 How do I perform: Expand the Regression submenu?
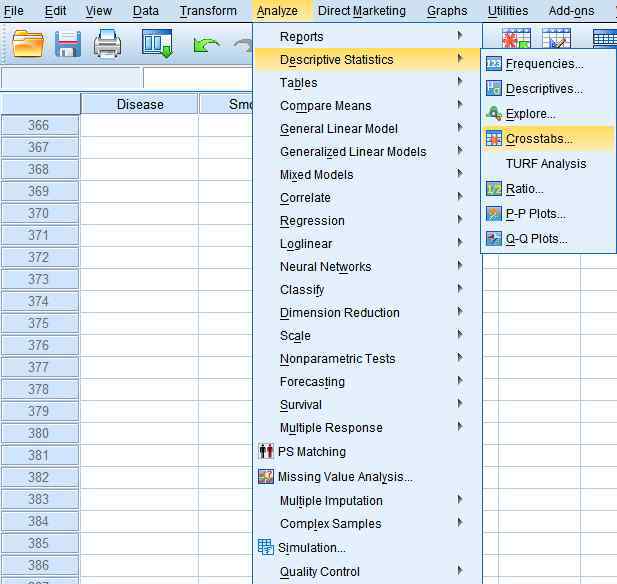312,221
